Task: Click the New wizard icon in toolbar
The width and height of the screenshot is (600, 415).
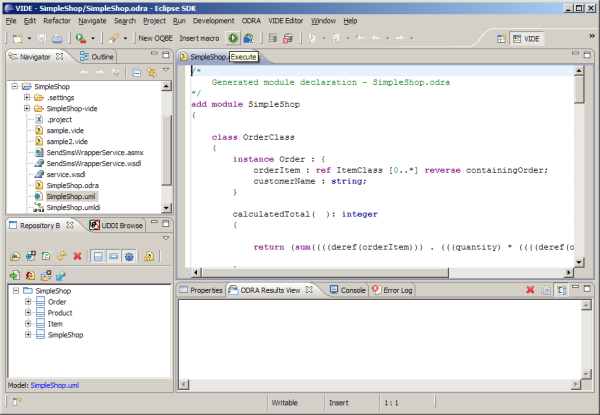Action: click(x=17, y=38)
